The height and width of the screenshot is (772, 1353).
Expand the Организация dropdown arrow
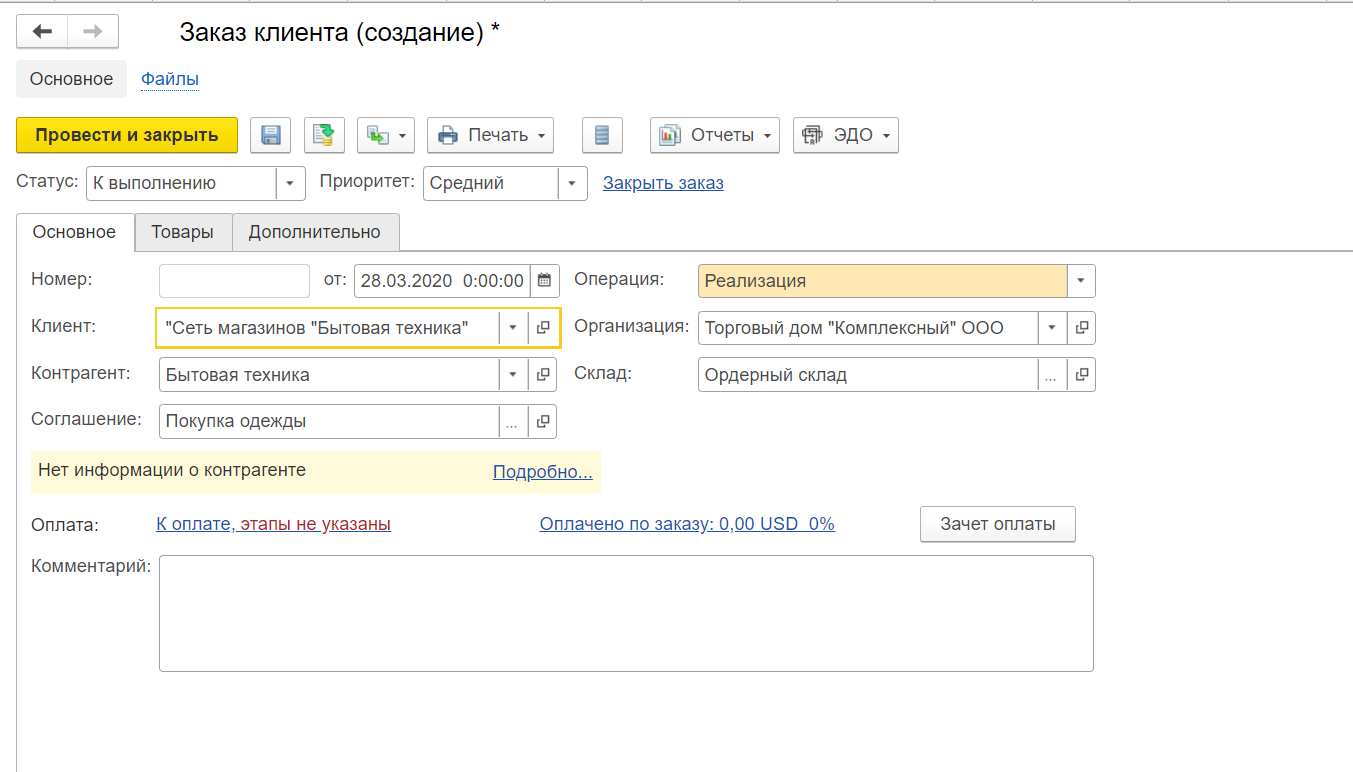[1052, 327]
